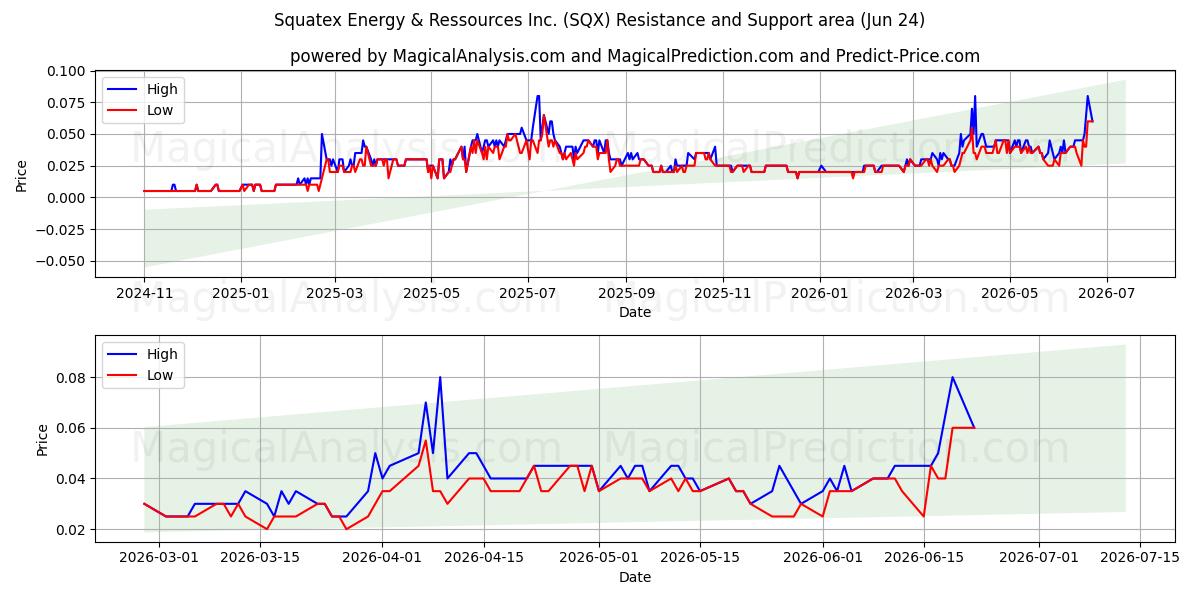Click the 2026-05-15 date tick label
The width and height of the screenshot is (1200, 600).
tap(701, 559)
